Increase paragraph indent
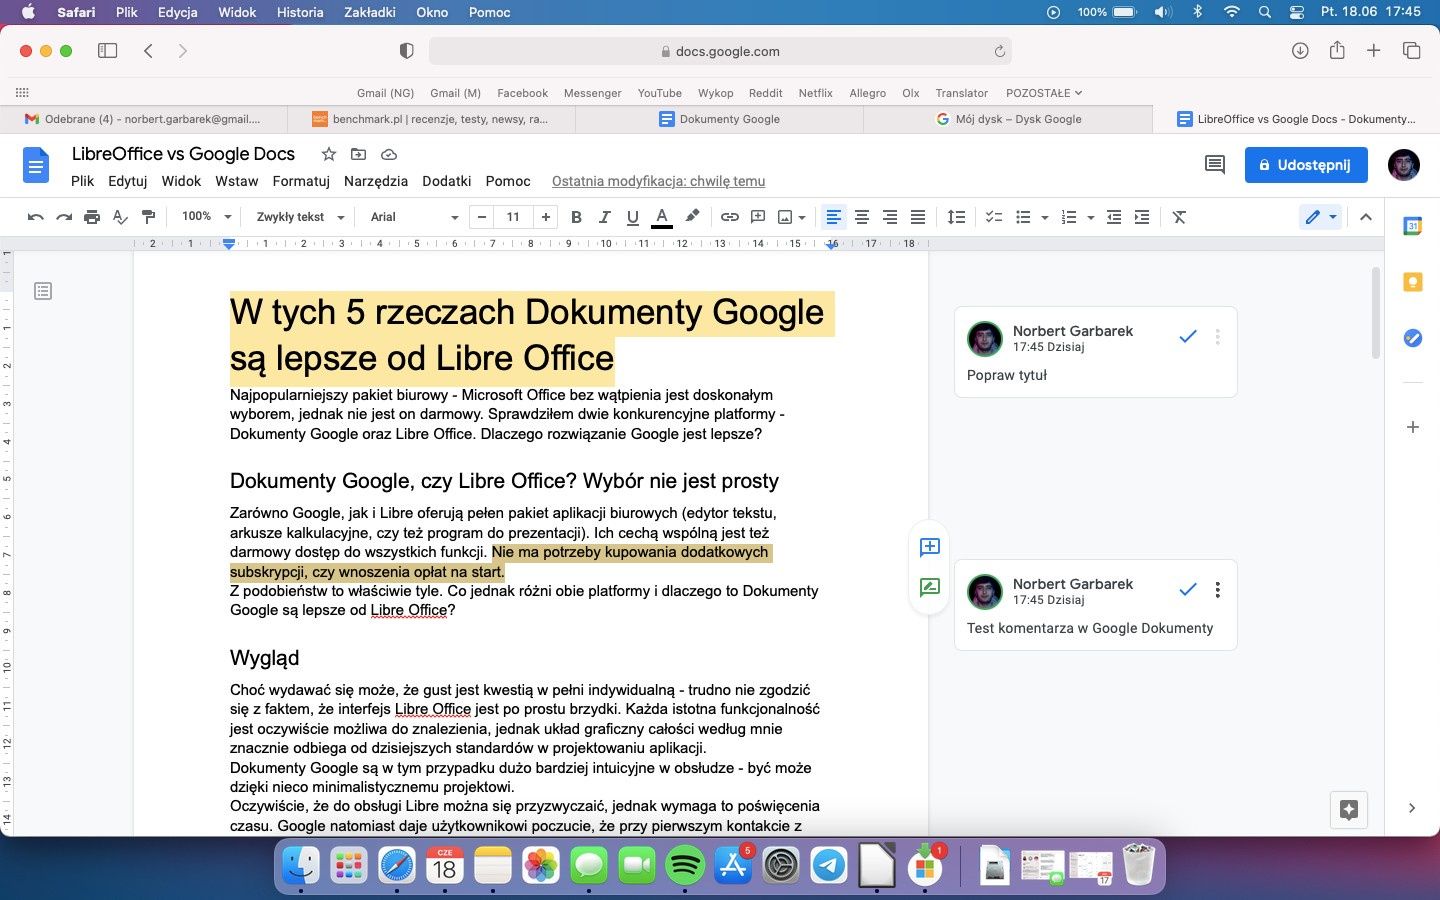 [1142, 217]
